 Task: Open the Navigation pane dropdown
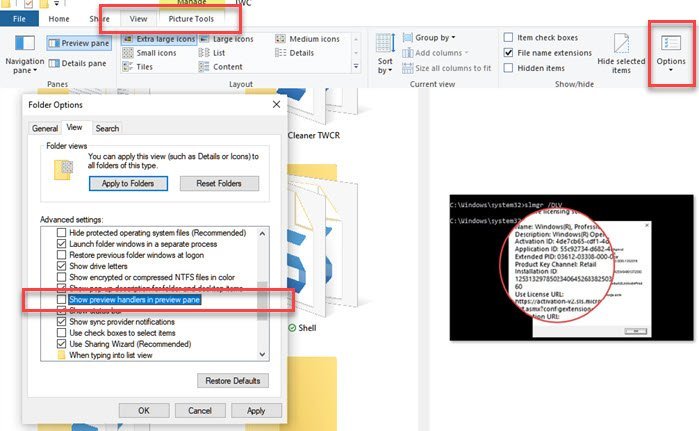click(x=25, y=55)
